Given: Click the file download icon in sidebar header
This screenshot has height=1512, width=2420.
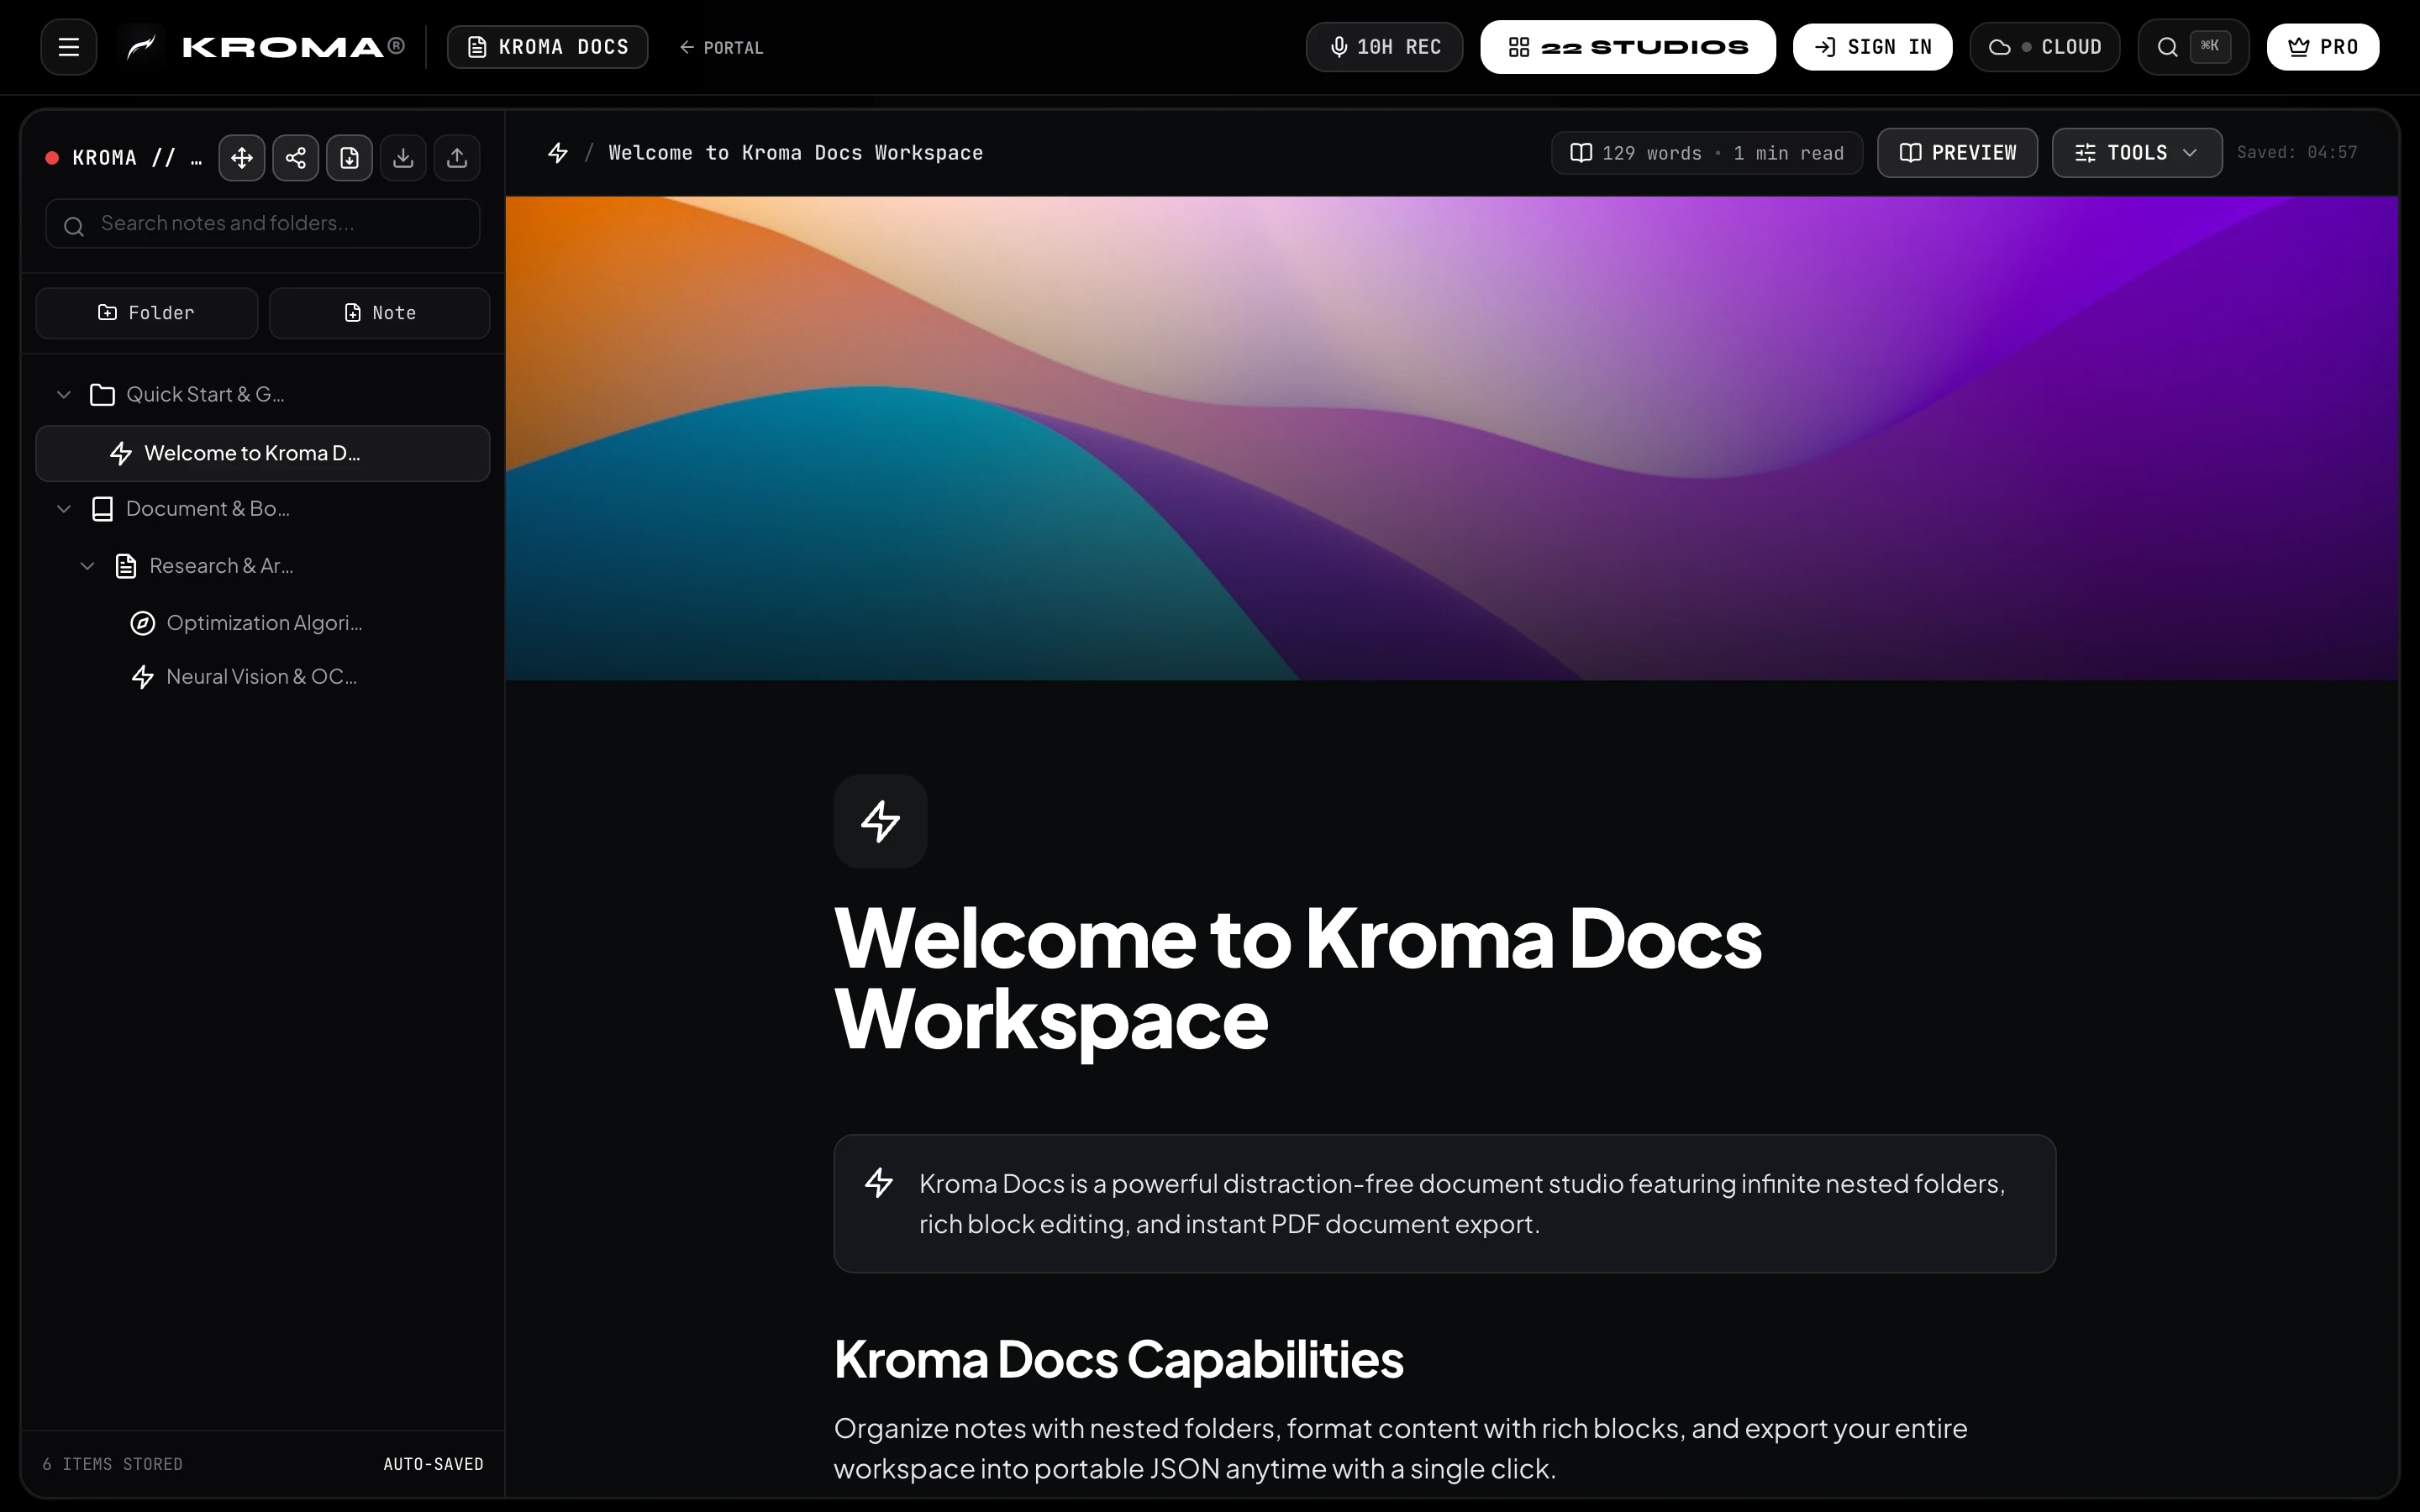Looking at the screenshot, I should click(x=349, y=157).
